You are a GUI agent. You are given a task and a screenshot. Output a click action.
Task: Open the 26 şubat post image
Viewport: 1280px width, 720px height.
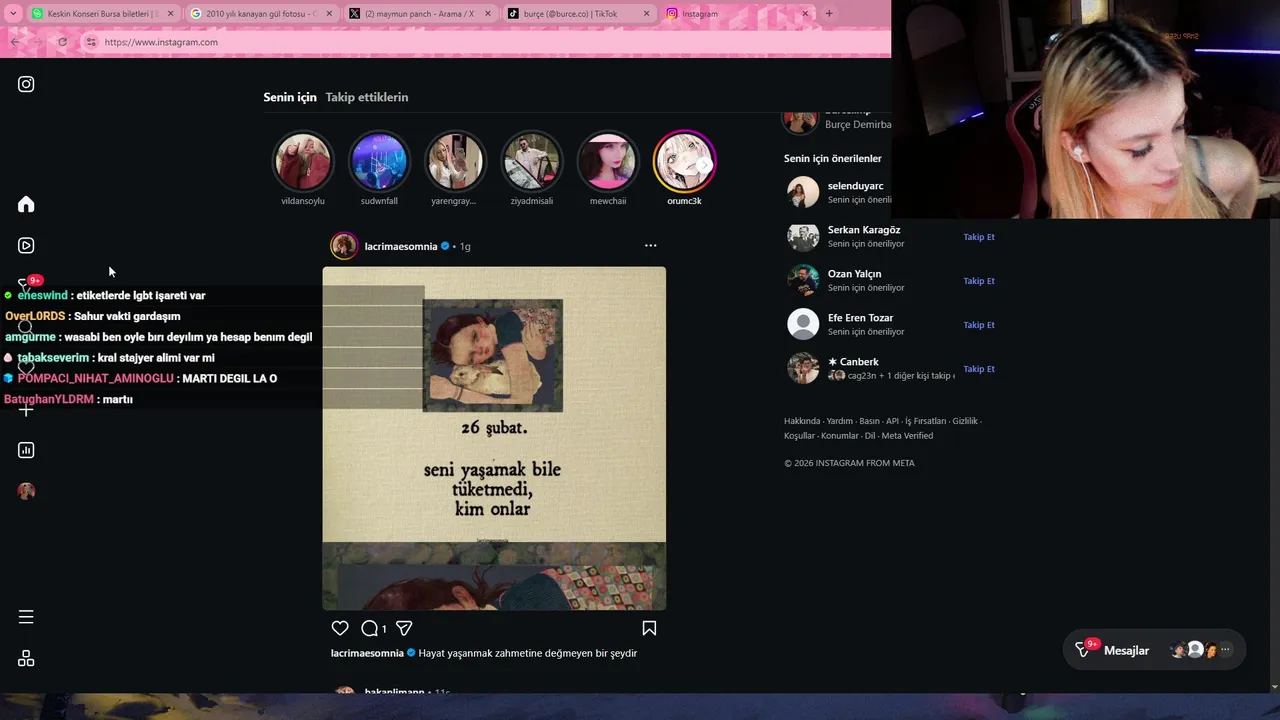pyautogui.click(x=494, y=438)
